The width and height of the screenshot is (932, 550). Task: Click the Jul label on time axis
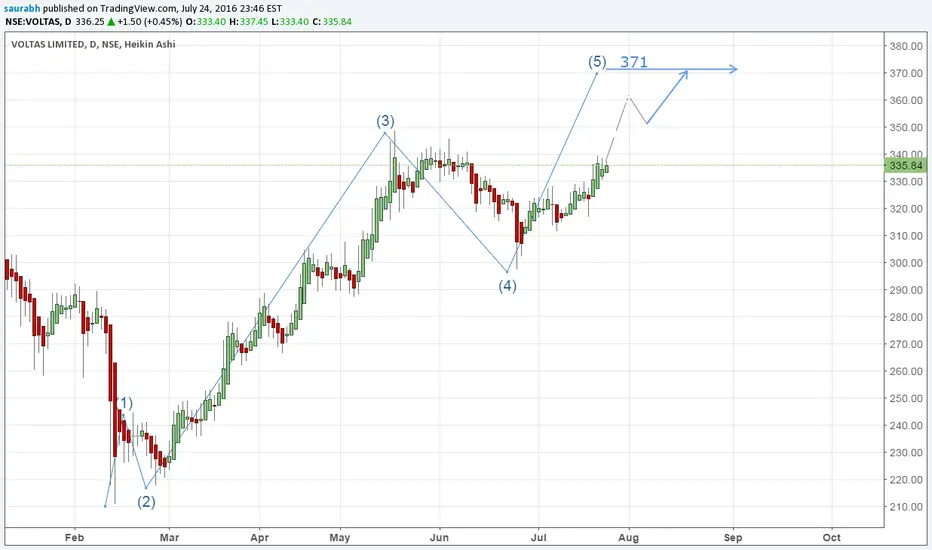click(x=539, y=538)
